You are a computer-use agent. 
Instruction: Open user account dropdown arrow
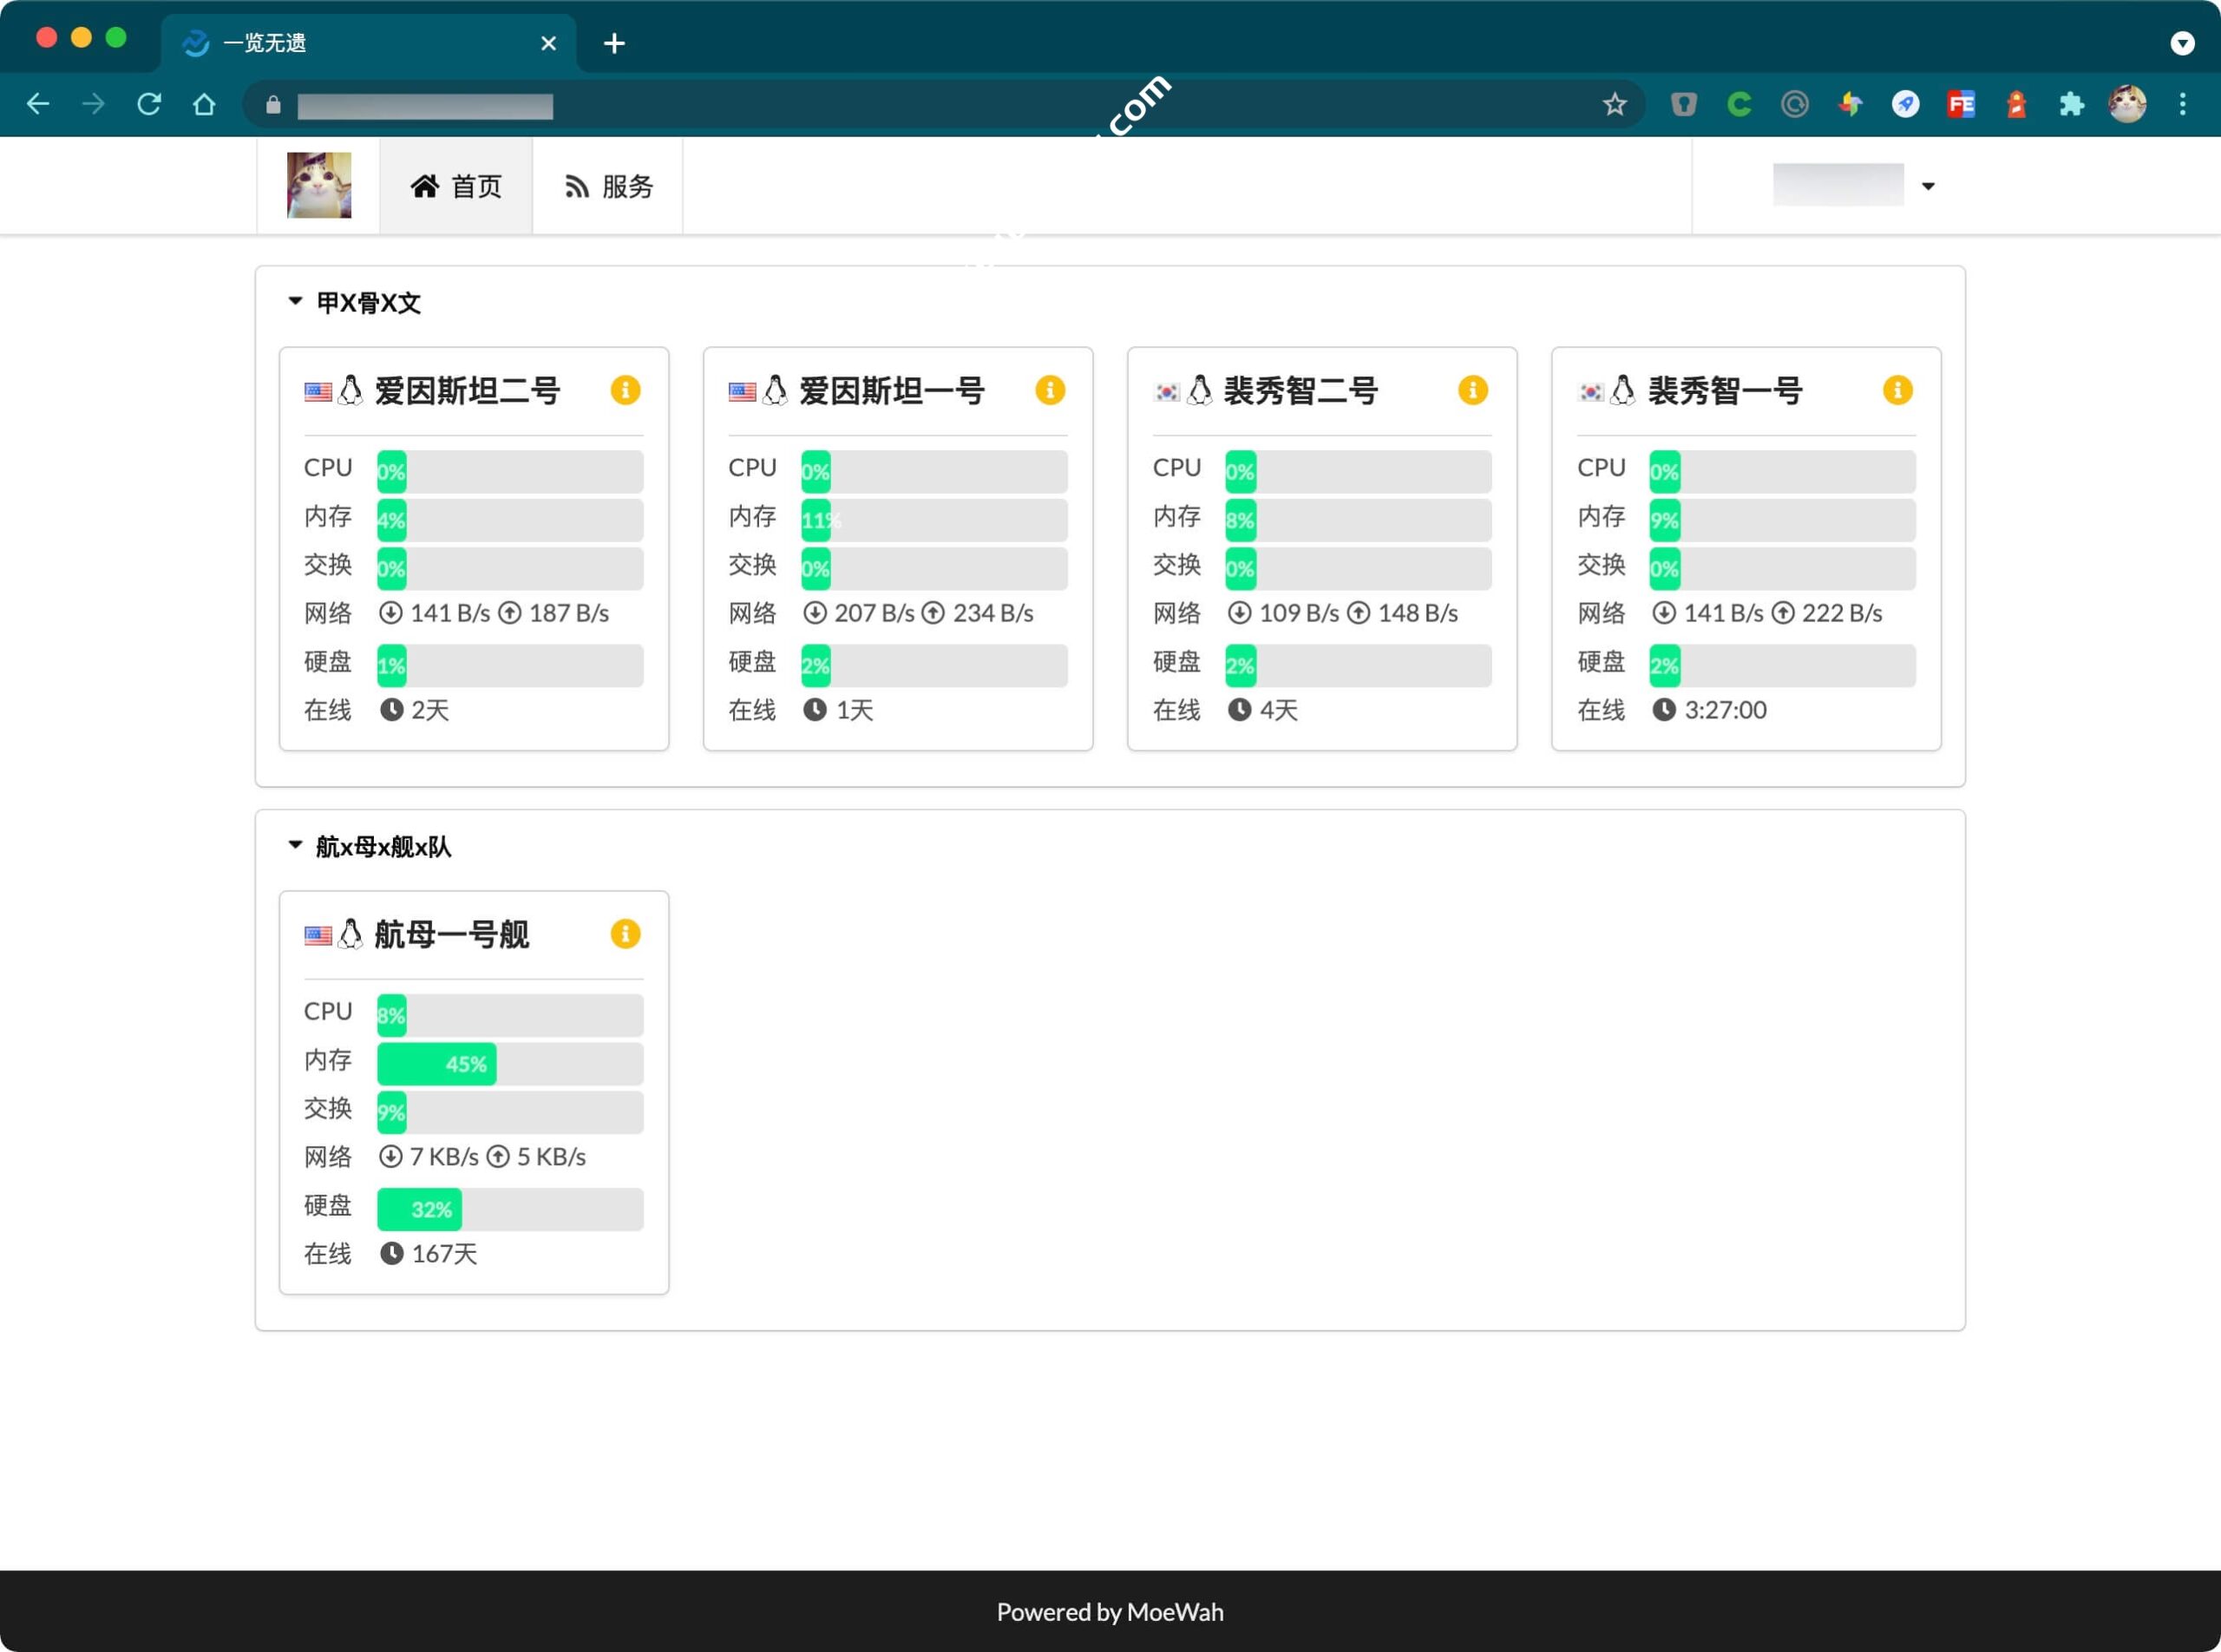1928,186
